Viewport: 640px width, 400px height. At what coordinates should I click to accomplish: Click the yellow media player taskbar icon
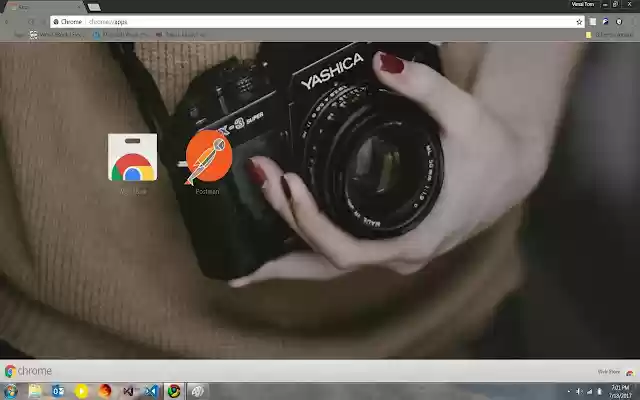81,391
